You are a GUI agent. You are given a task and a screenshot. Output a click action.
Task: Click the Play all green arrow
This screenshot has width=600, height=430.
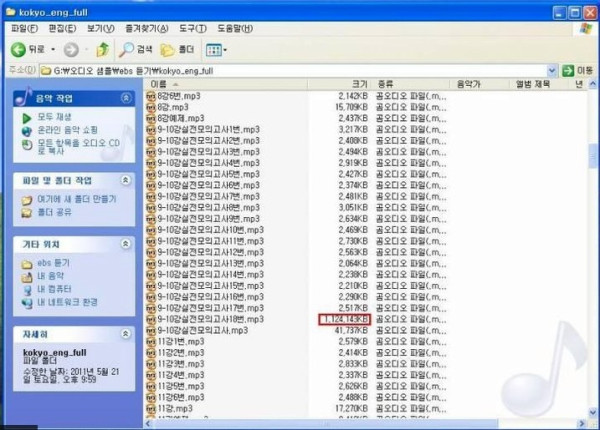coord(27,118)
